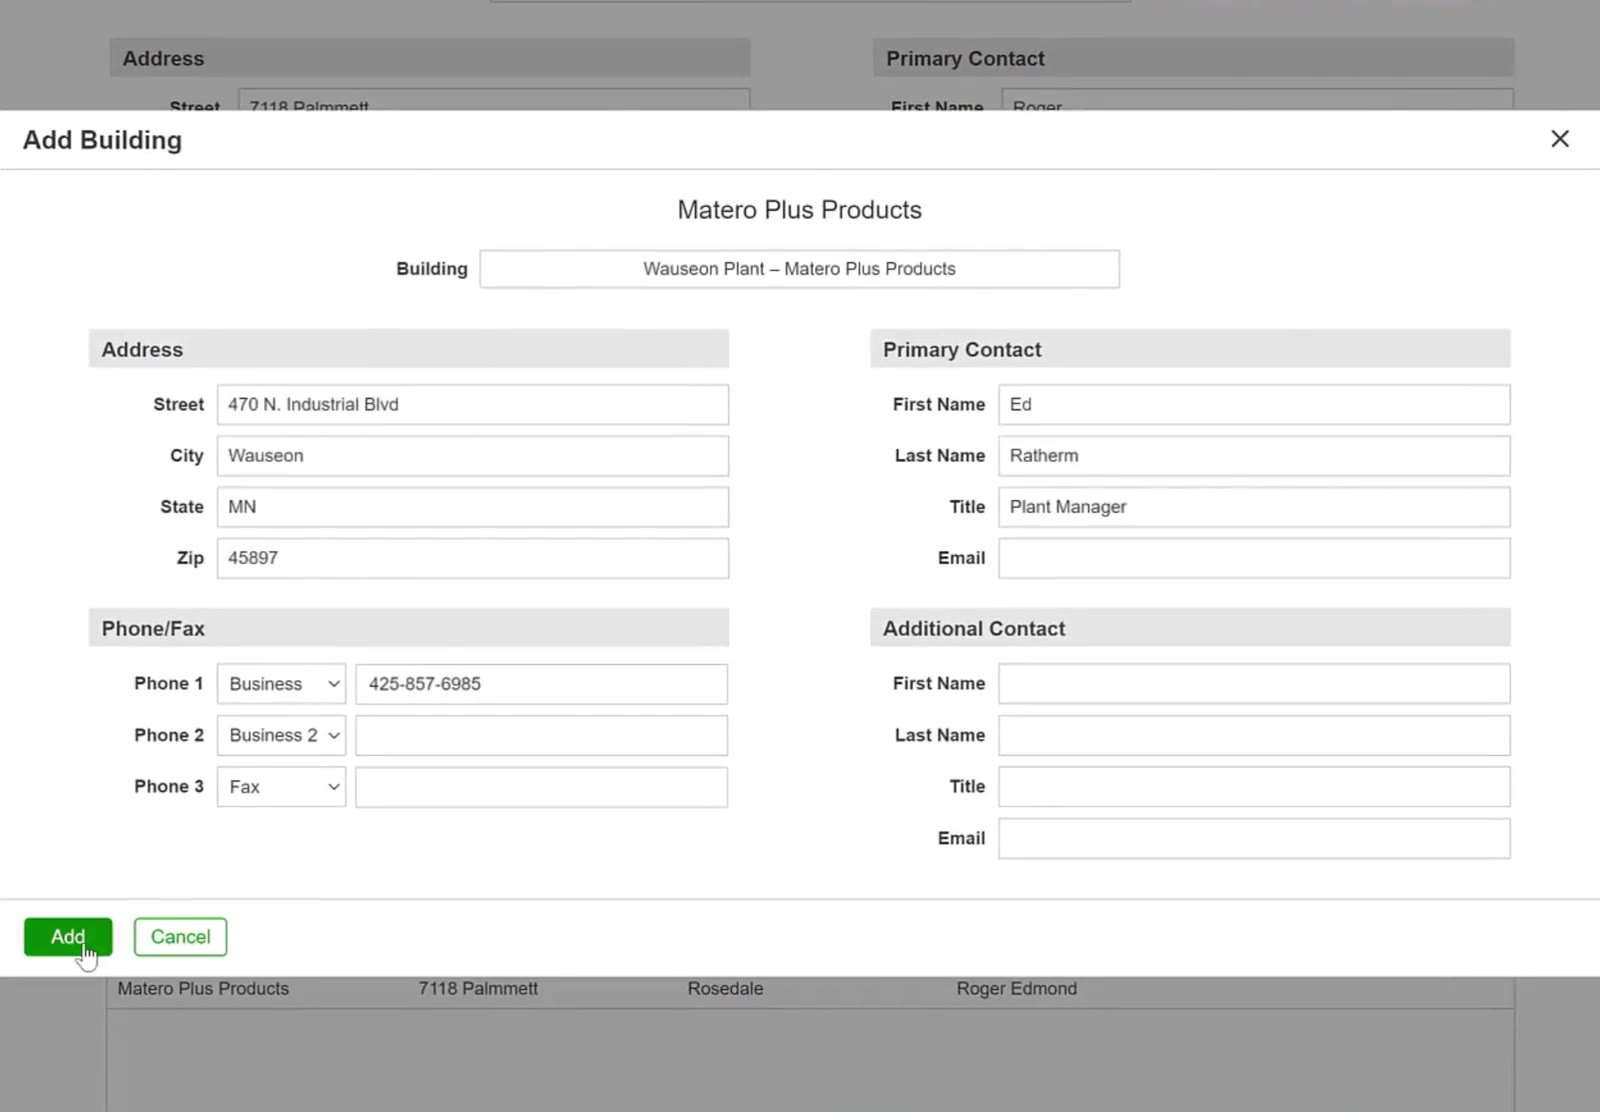Click Roger Edmond cell in background table

point(1016,989)
